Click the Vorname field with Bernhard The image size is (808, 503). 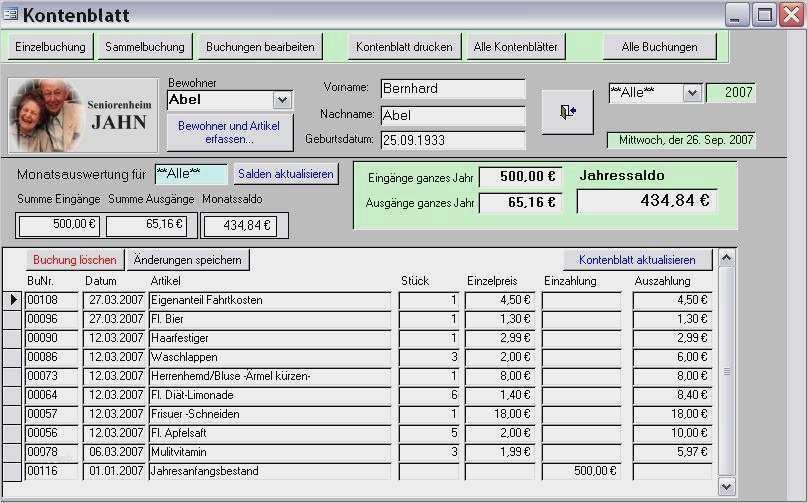(x=453, y=89)
